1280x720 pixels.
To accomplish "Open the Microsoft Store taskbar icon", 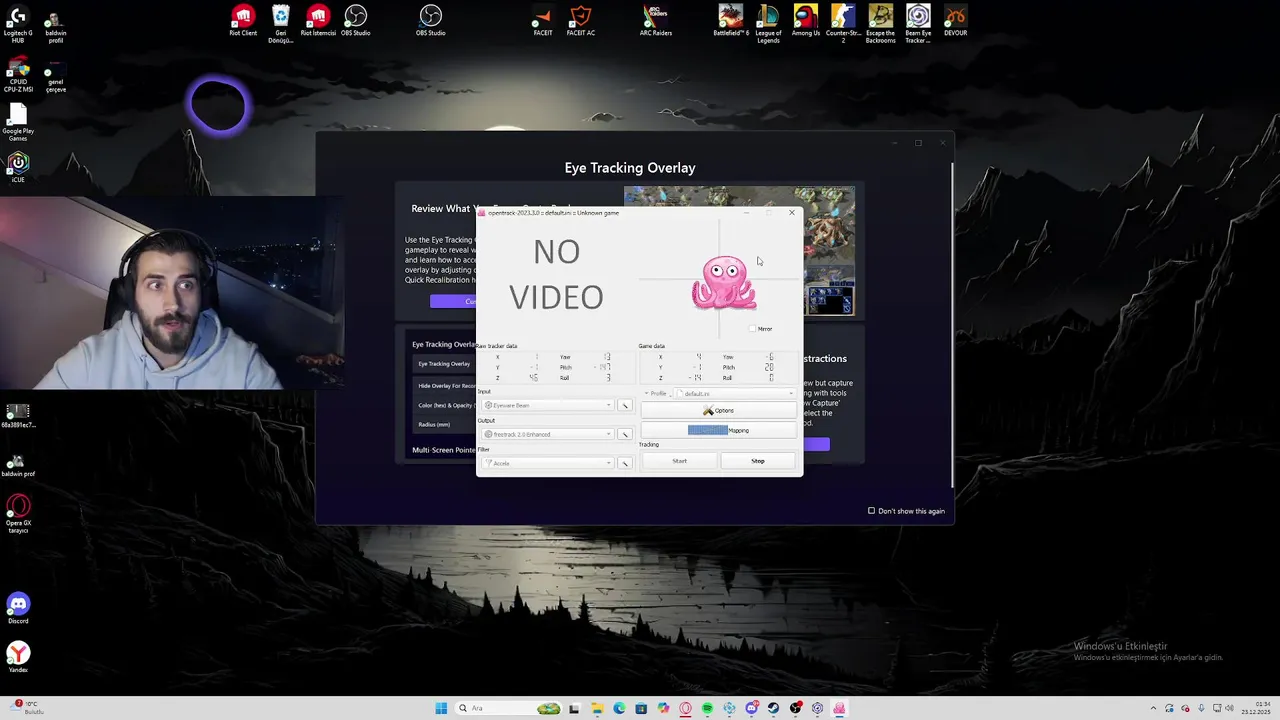I will coord(641,708).
